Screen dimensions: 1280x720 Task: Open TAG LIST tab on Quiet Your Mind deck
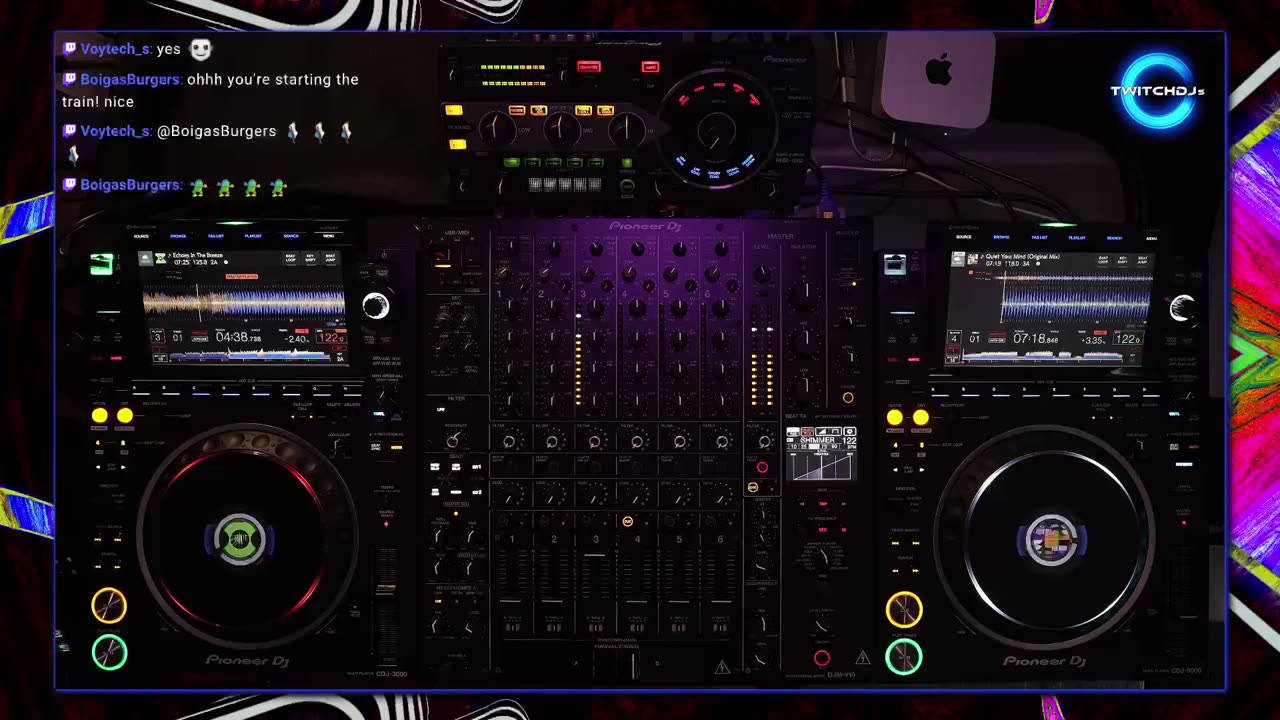tap(1040, 237)
